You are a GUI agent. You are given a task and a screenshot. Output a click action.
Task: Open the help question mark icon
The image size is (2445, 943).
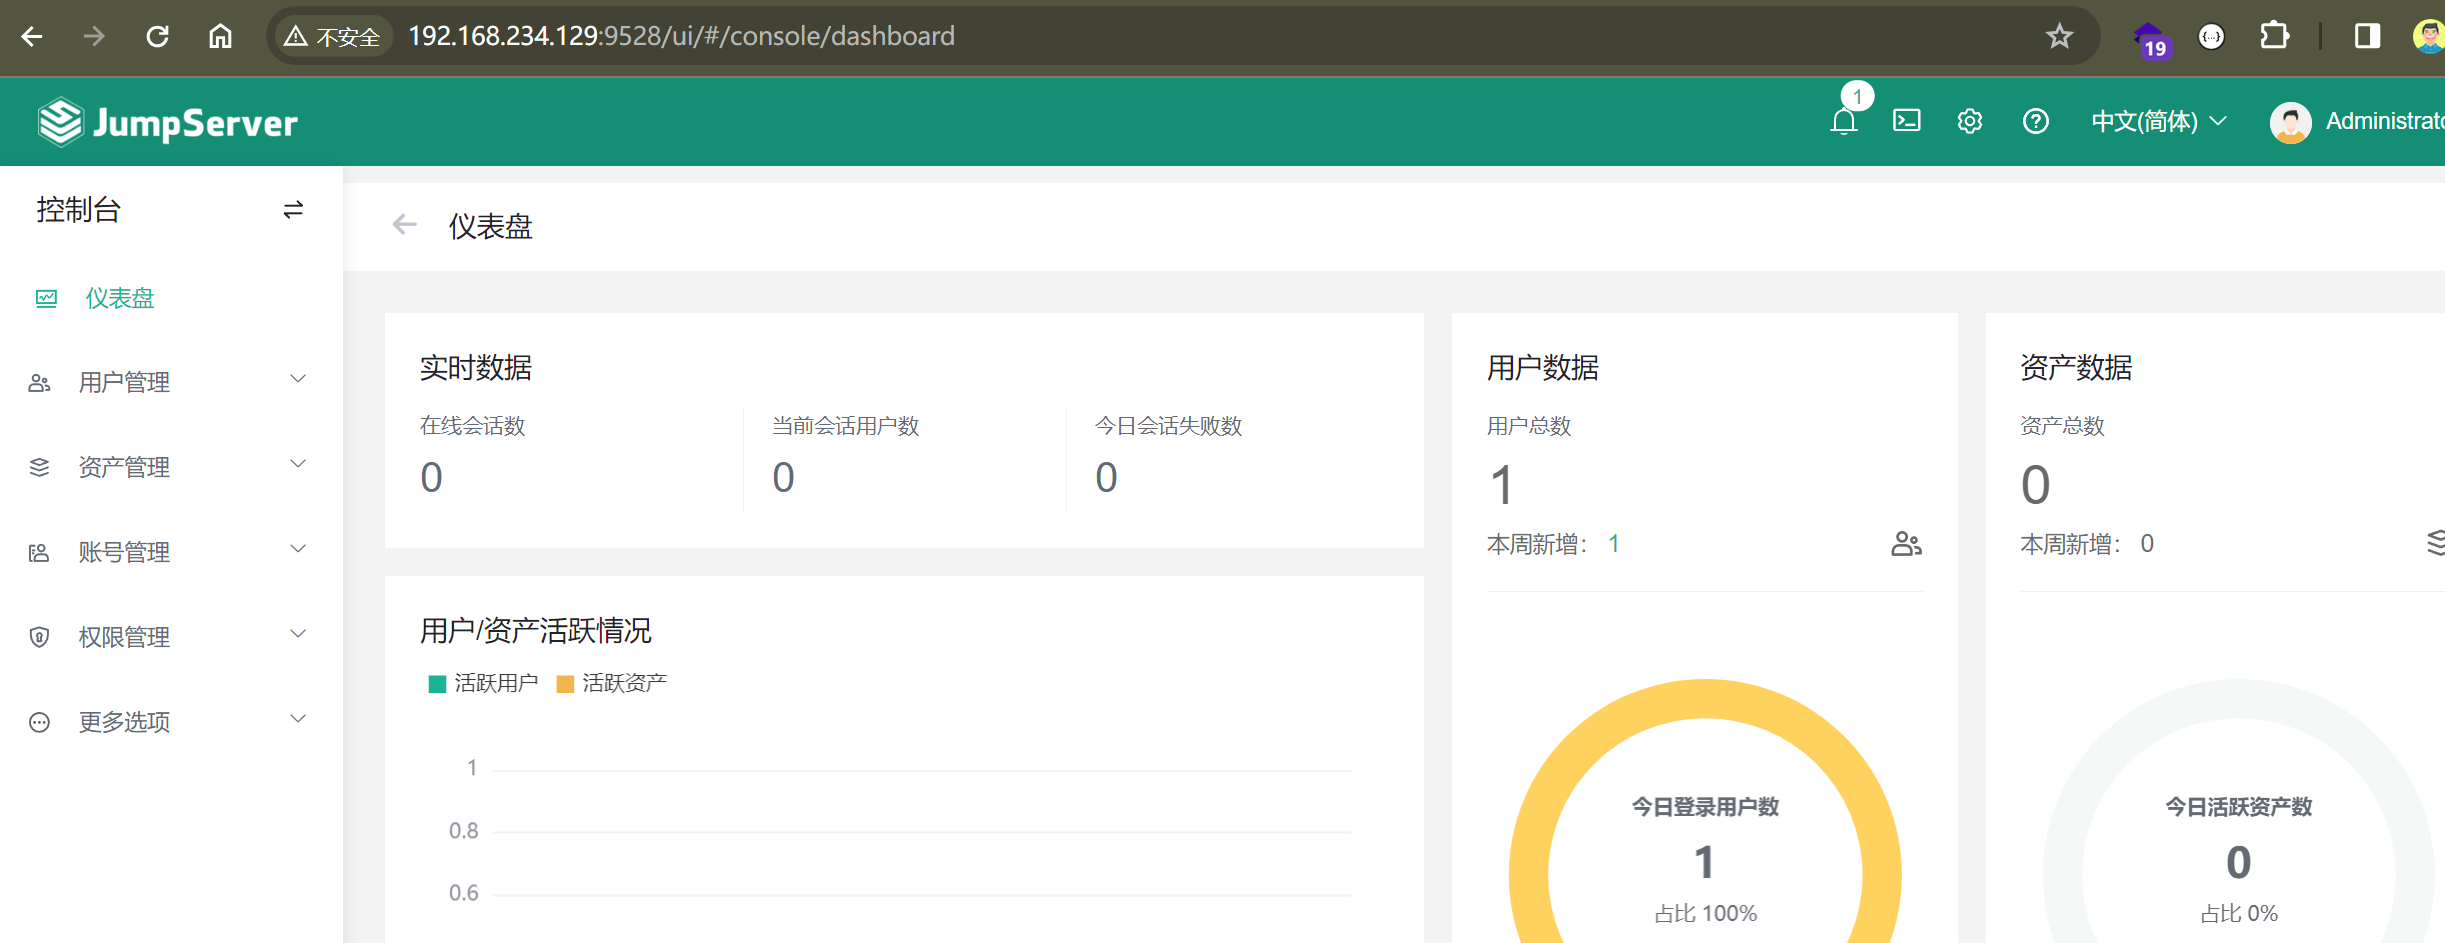click(2036, 121)
